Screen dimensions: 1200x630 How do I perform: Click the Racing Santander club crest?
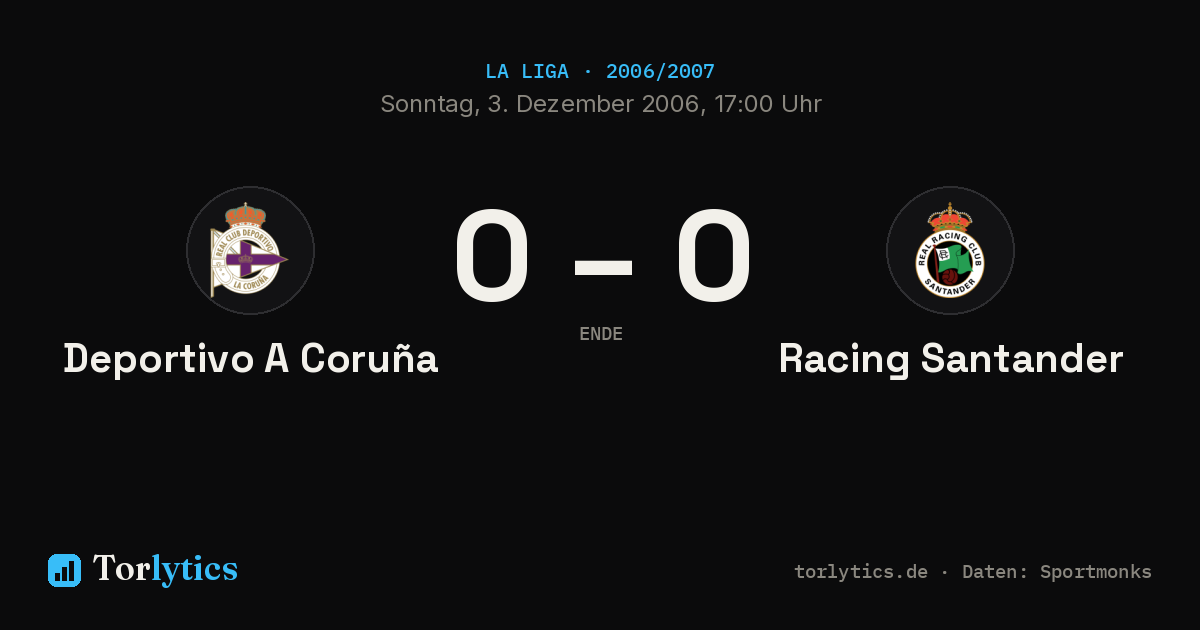(x=950, y=250)
